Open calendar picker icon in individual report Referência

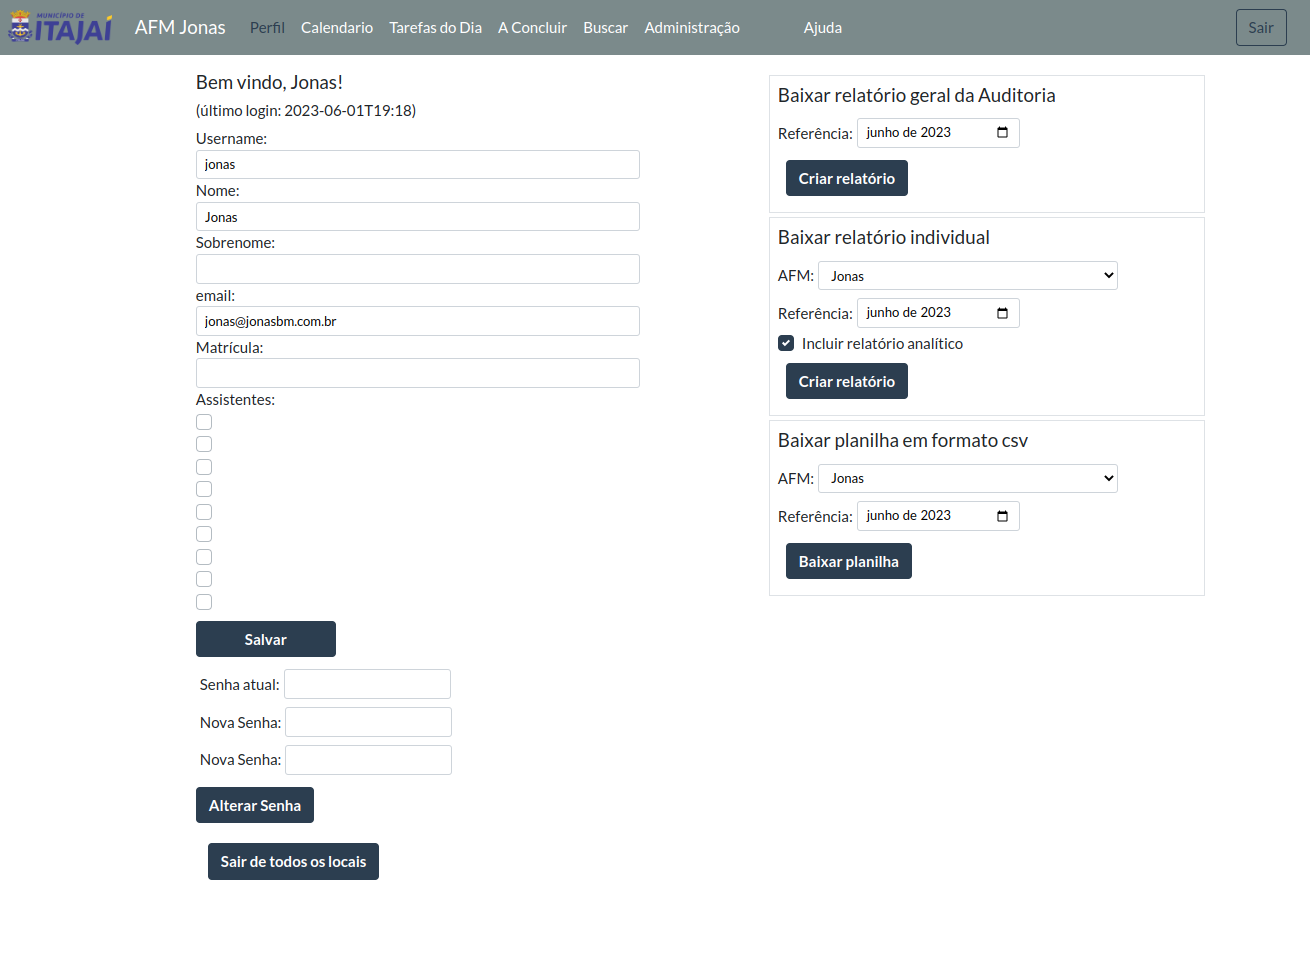pos(1002,313)
